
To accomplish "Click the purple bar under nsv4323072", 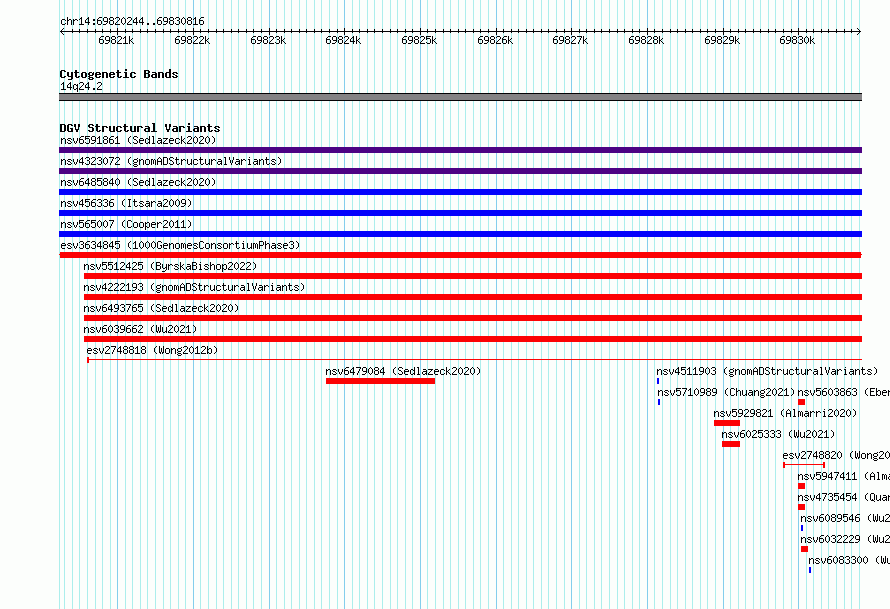I will click(x=460, y=171).
